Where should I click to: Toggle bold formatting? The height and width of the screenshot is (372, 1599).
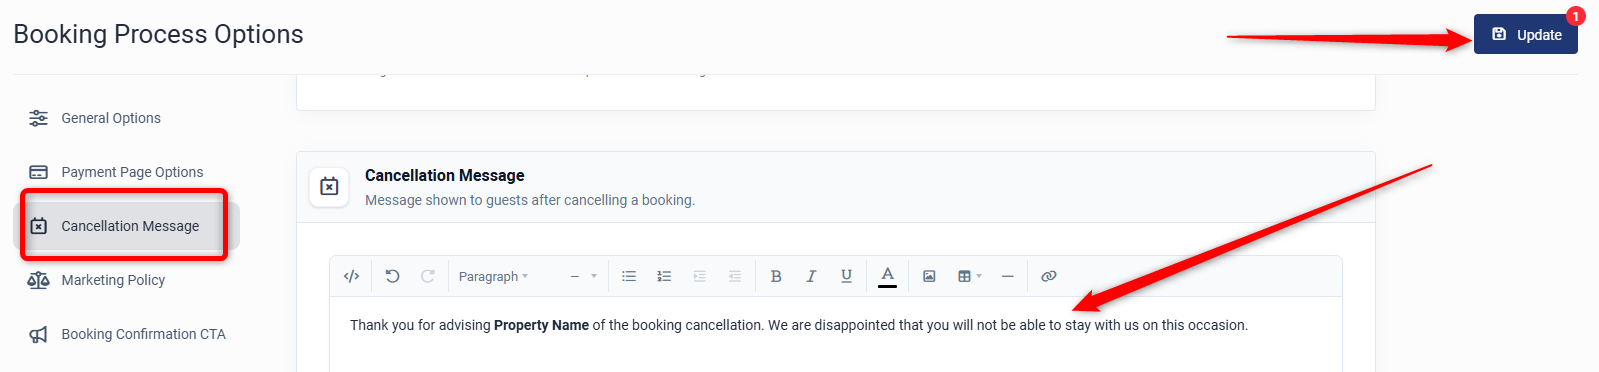point(776,276)
